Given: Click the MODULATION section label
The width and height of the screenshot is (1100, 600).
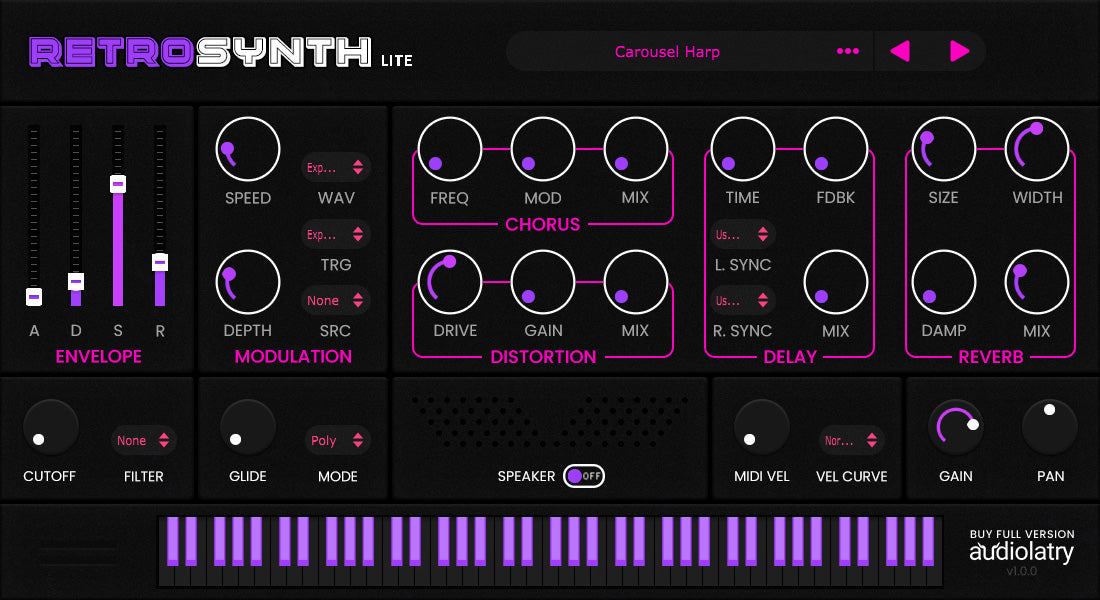Looking at the screenshot, I should pos(293,356).
